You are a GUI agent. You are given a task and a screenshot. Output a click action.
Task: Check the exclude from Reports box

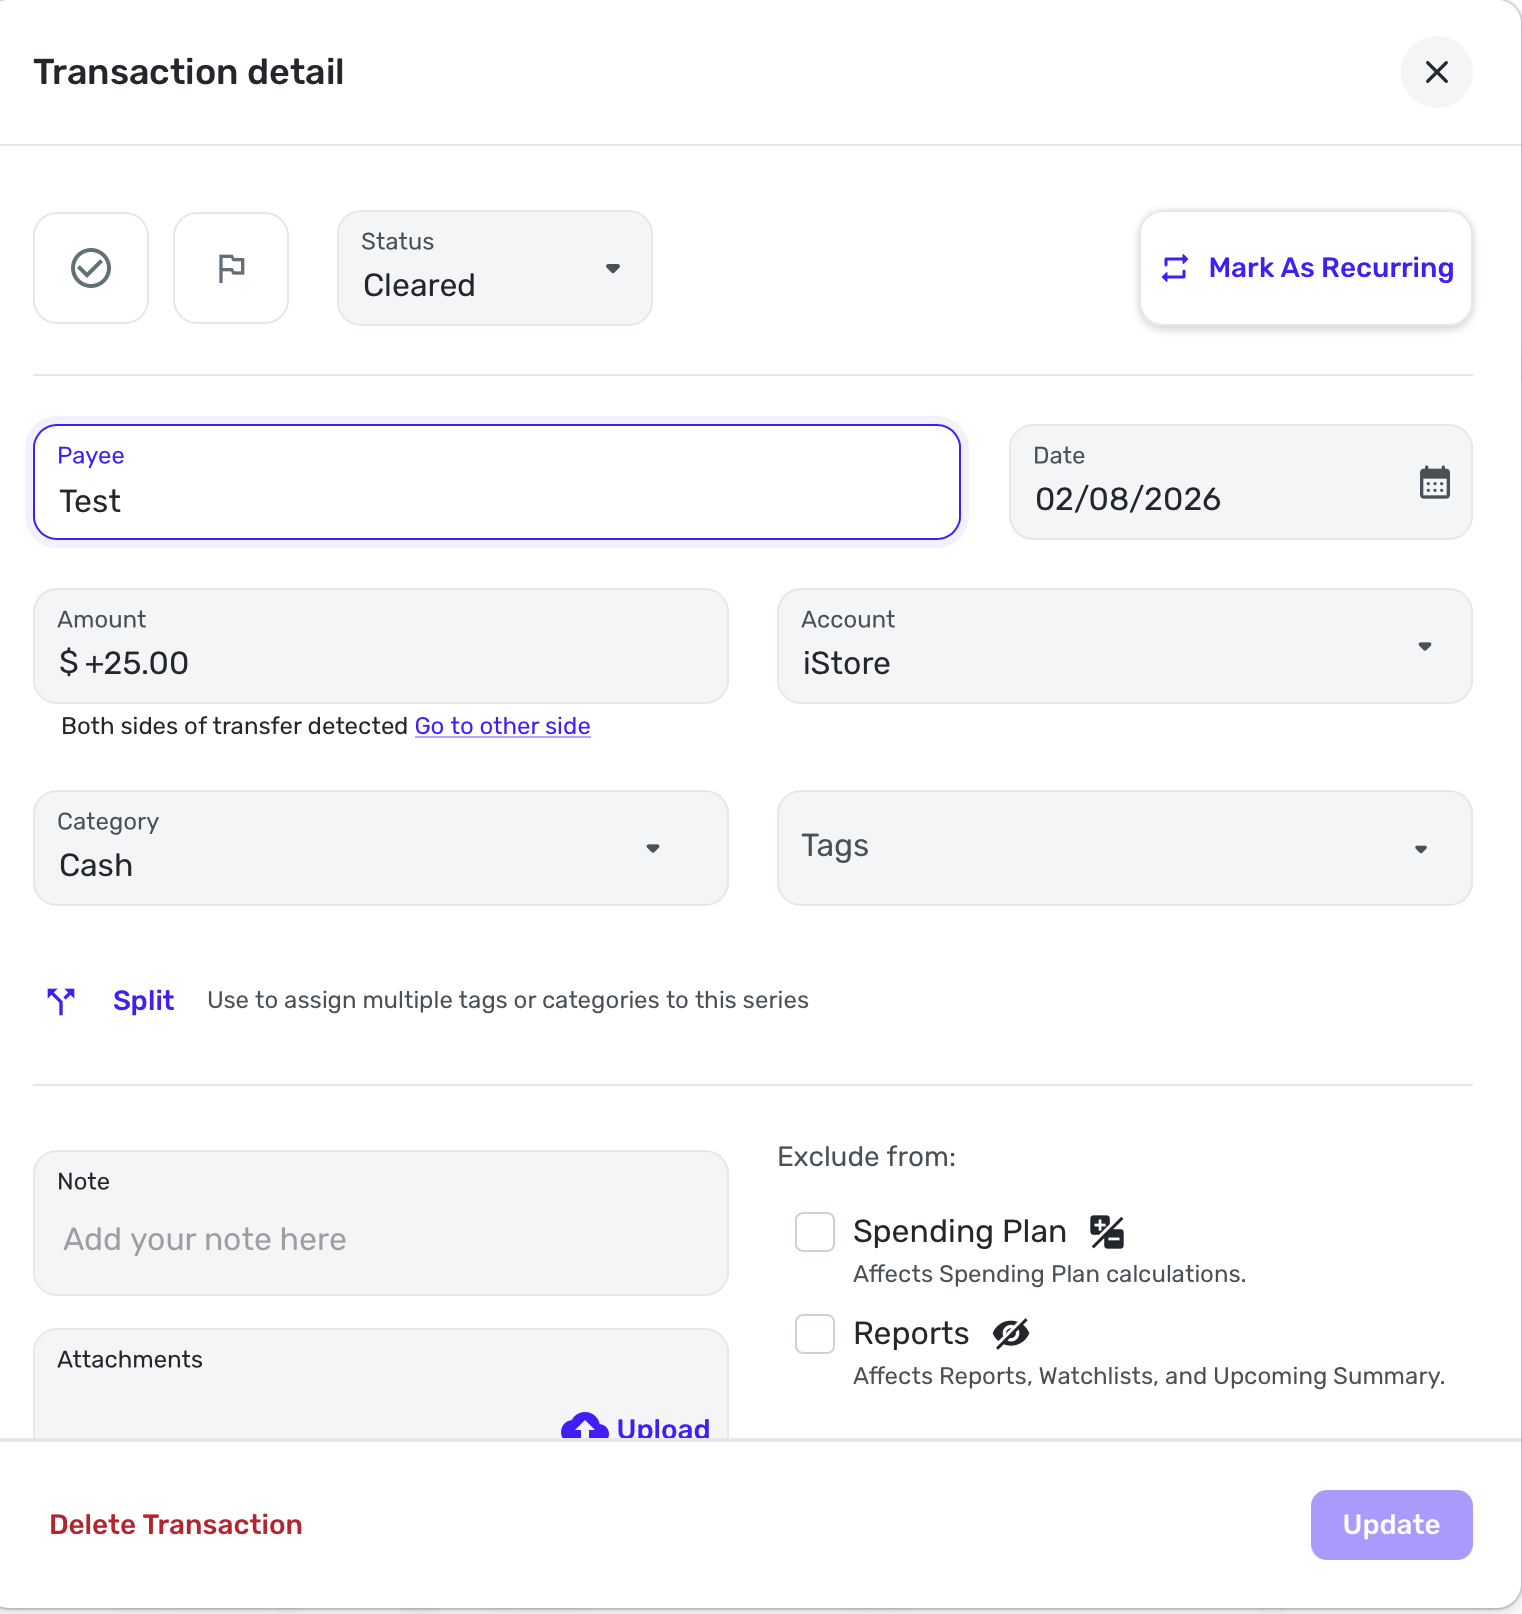815,1334
